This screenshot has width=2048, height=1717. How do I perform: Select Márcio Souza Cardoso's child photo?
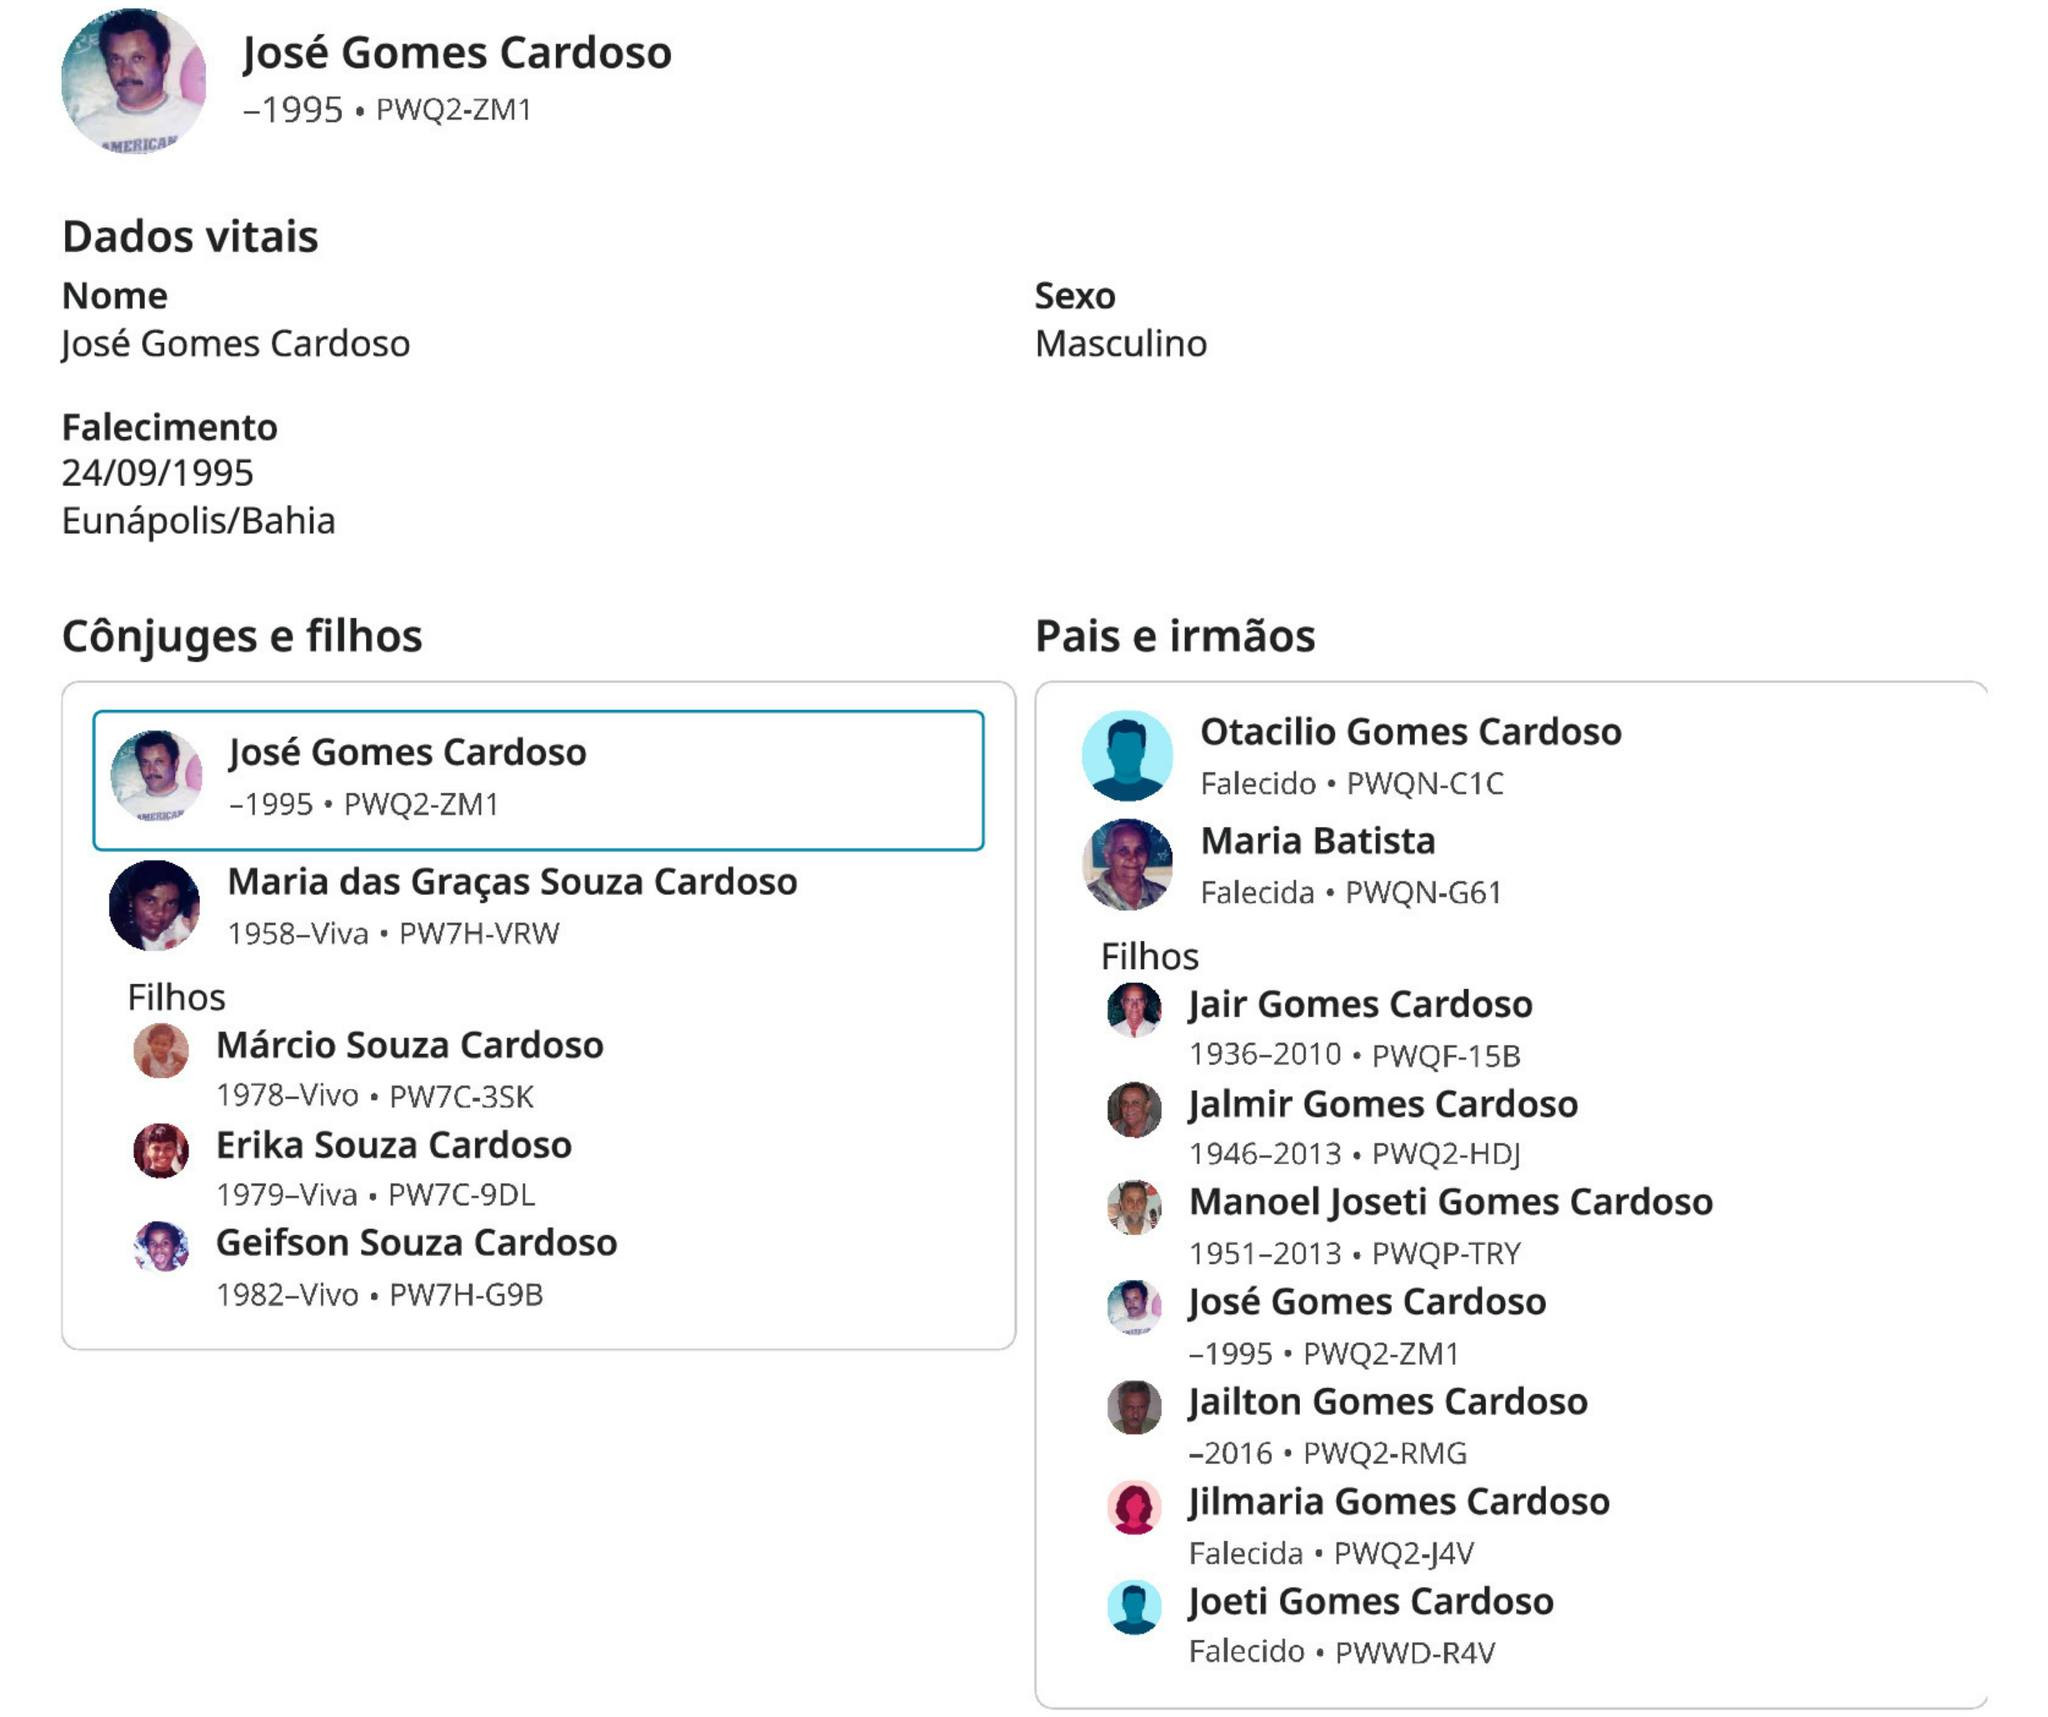coord(161,1050)
